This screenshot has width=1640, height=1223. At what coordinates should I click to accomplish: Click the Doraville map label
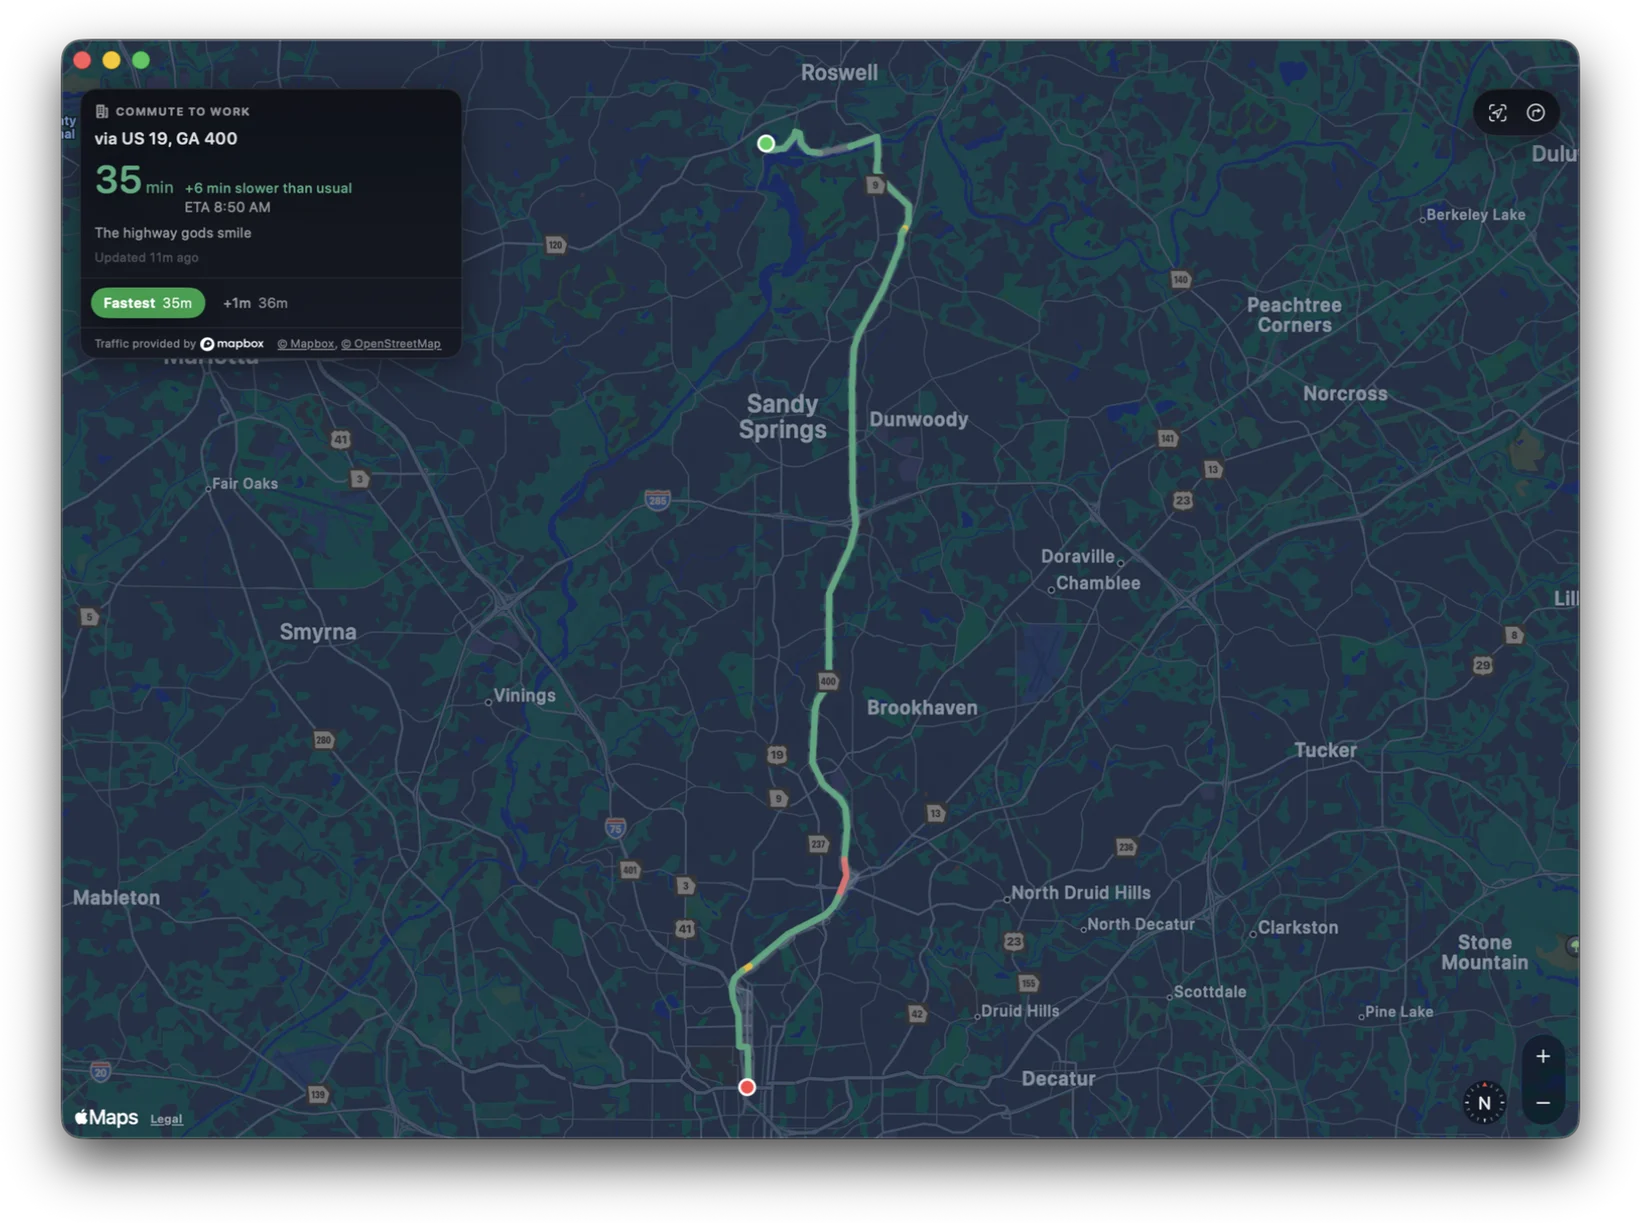click(1077, 556)
